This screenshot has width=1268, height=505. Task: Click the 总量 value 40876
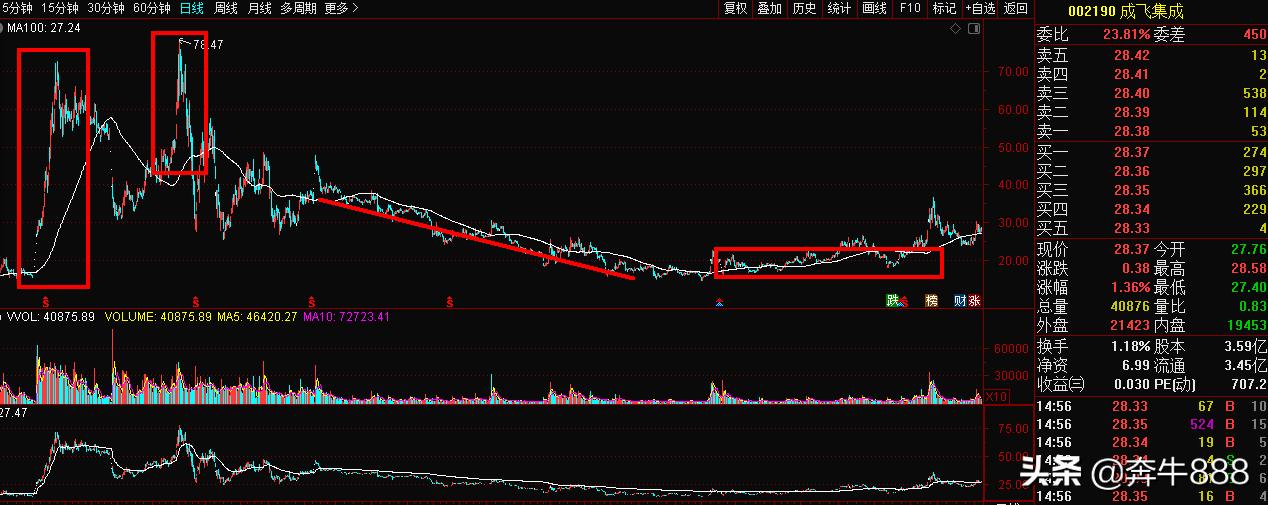tap(1129, 306)
